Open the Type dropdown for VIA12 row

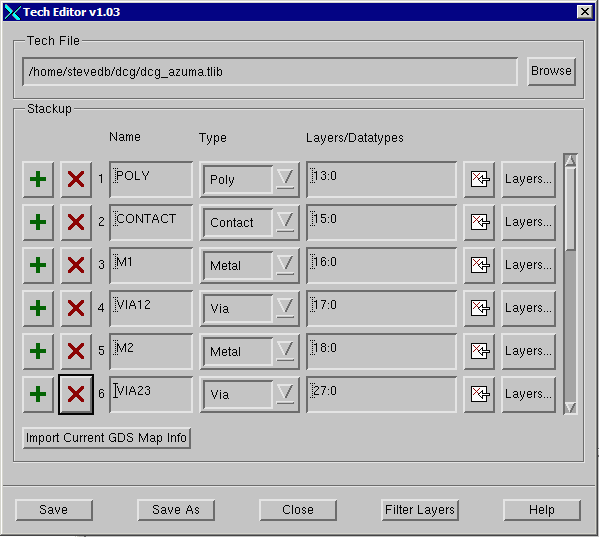pyautogui.click(x=249, y=308)
